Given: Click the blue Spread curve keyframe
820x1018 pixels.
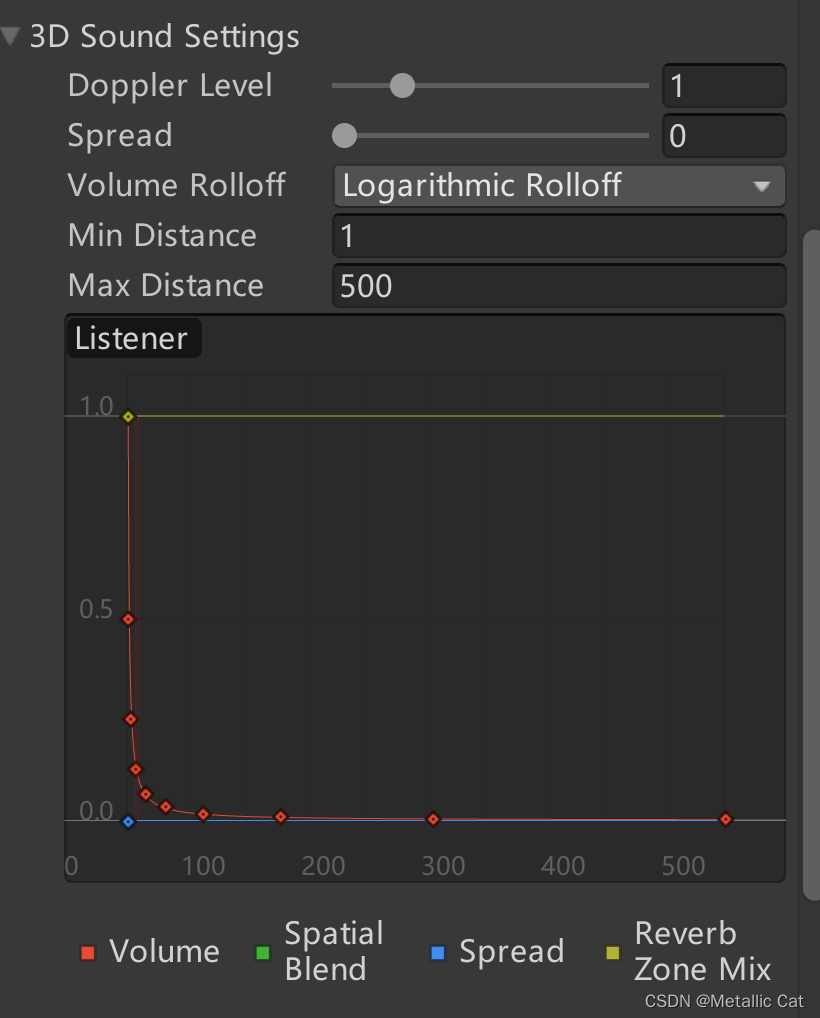Looking at the screenshot, I should (x=128, y=822).
